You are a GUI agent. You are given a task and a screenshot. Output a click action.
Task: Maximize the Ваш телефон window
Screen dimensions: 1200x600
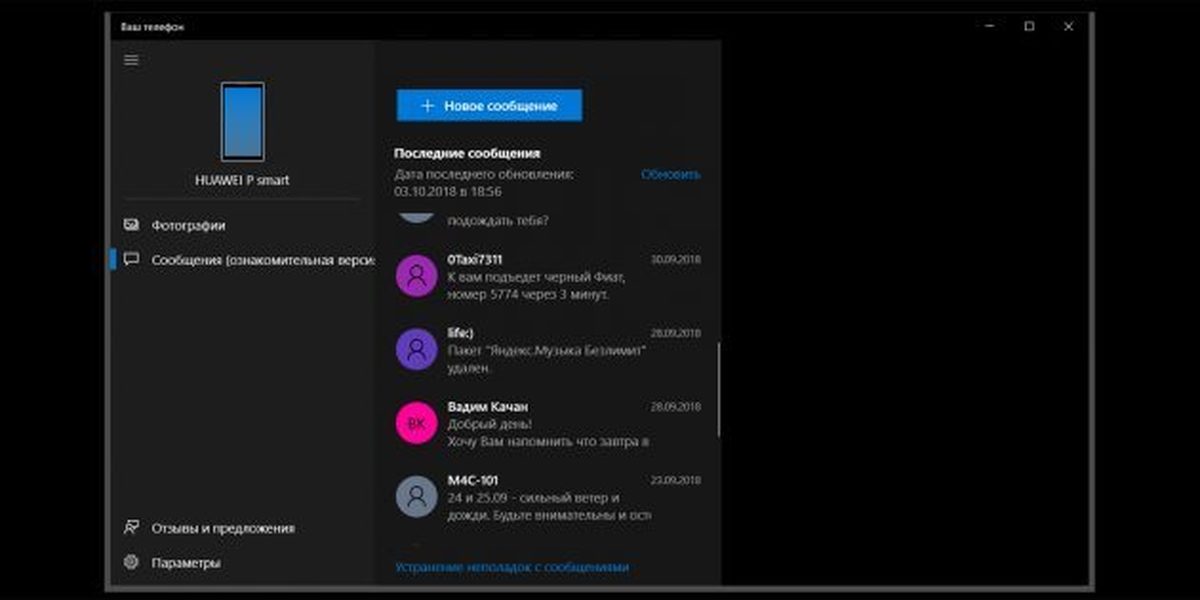(1029, 27)
